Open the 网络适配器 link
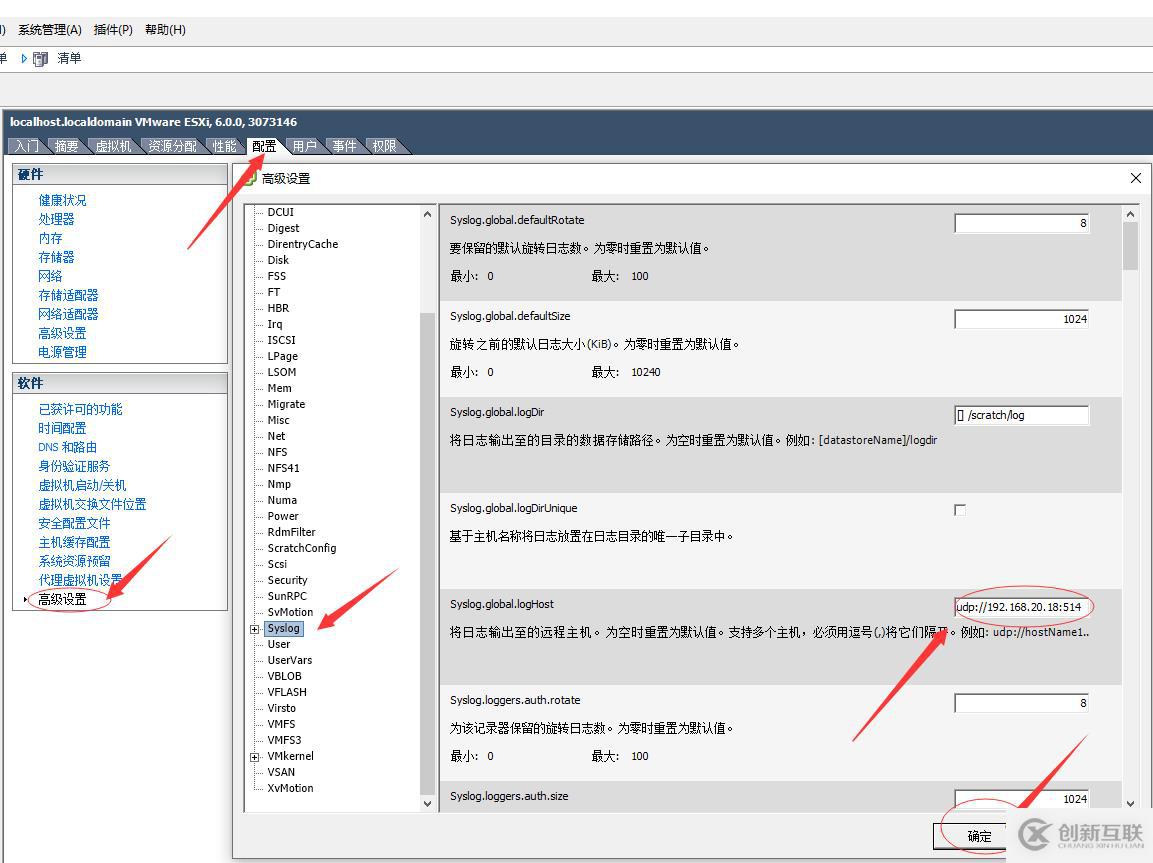This screenshot has width=1153, height=863. coord(68,314)
